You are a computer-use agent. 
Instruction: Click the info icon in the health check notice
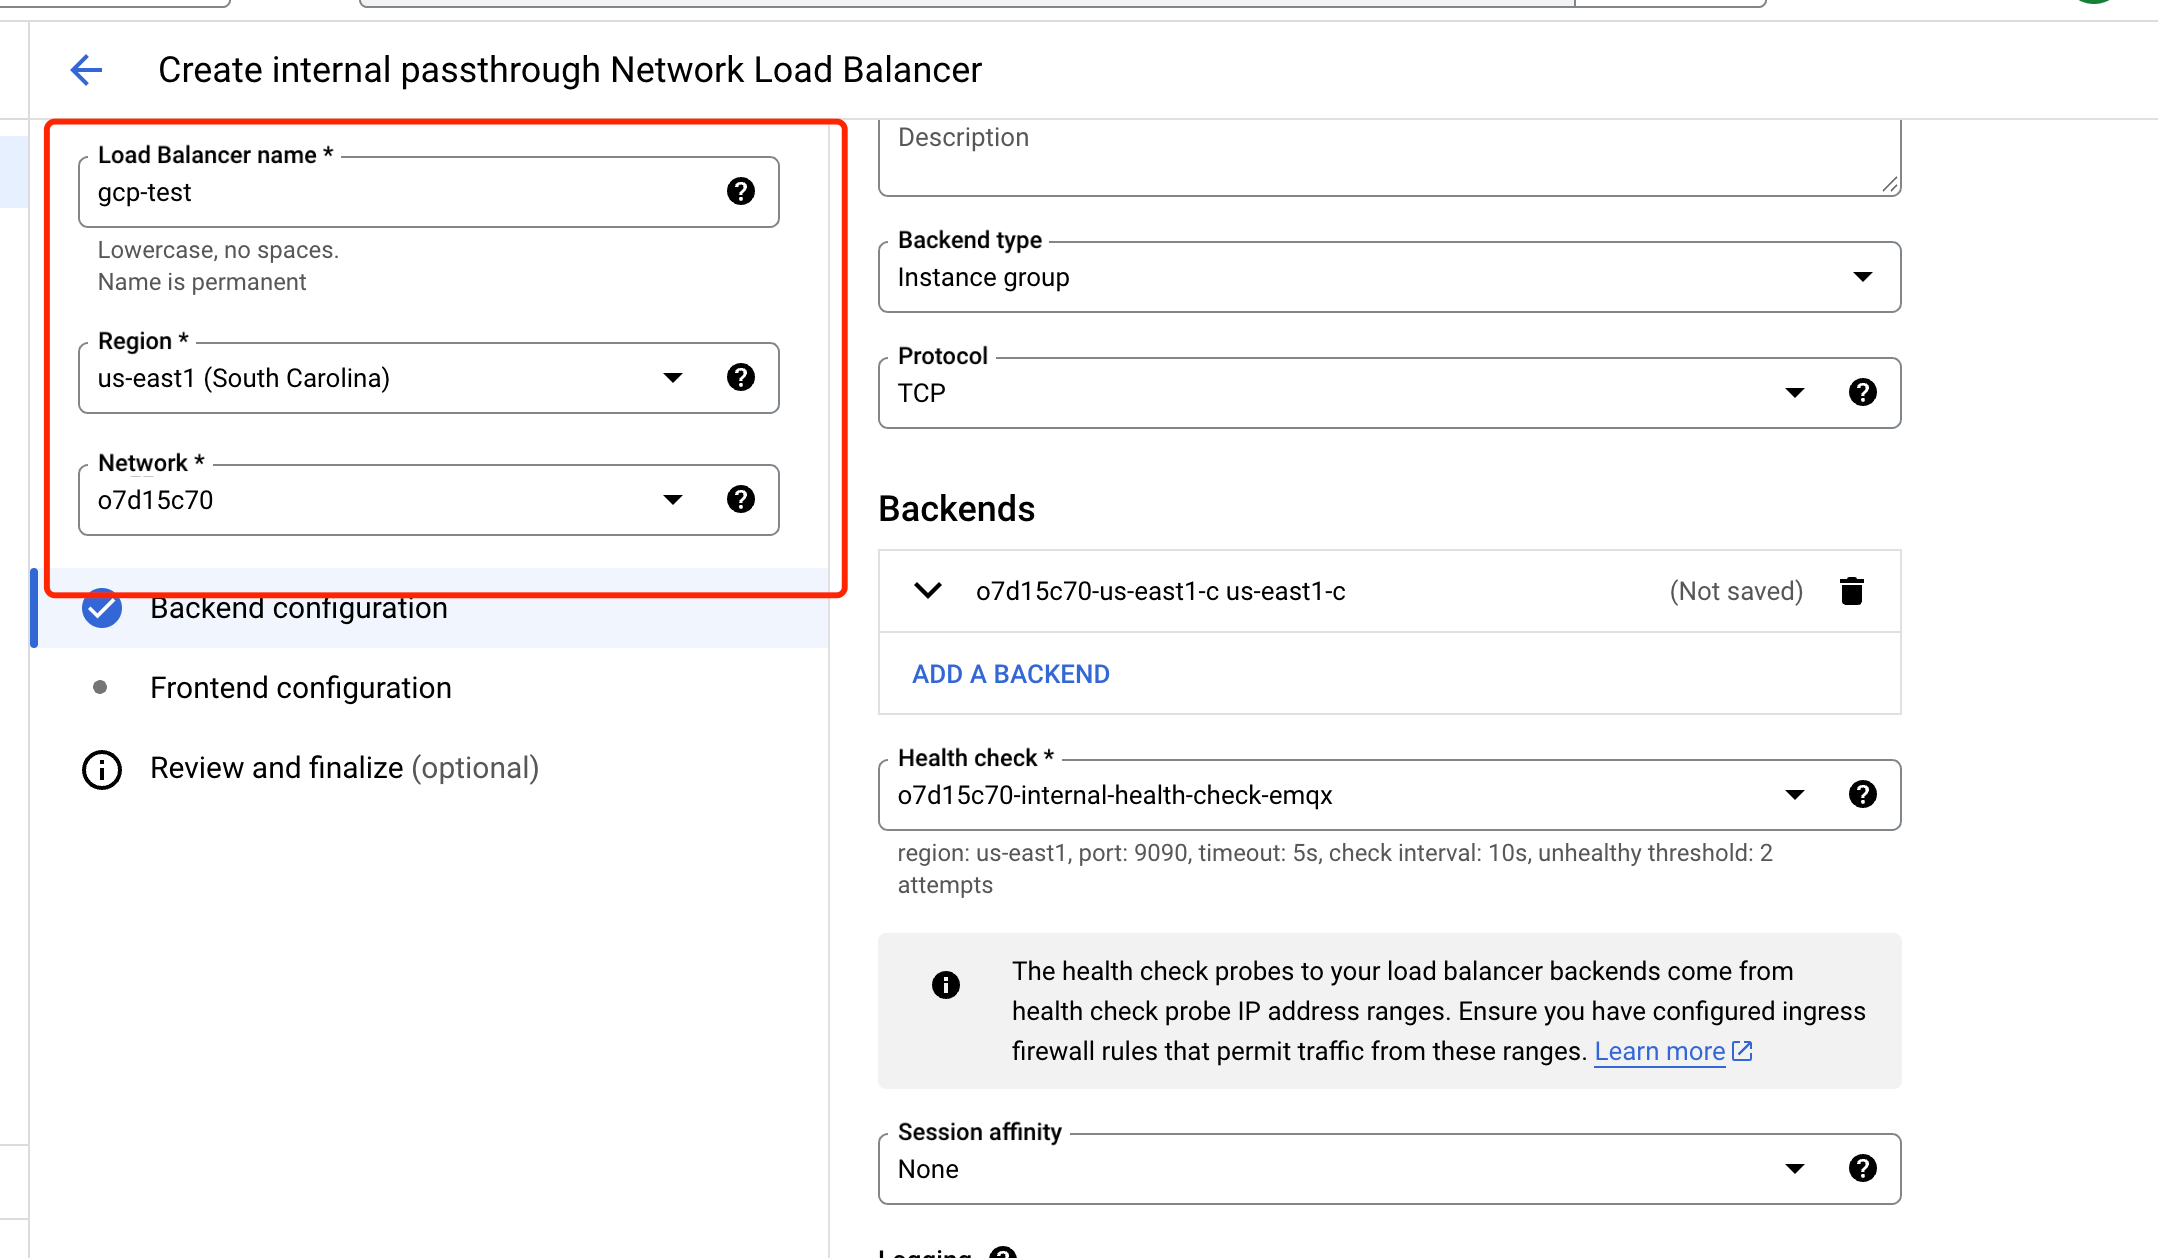tap(944, 984)
